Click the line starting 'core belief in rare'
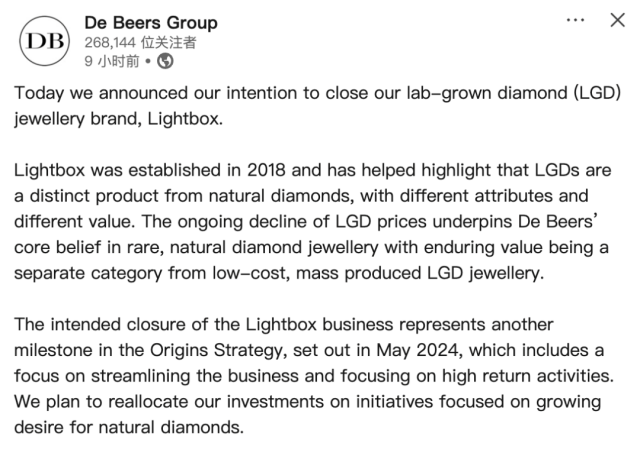 311,247
